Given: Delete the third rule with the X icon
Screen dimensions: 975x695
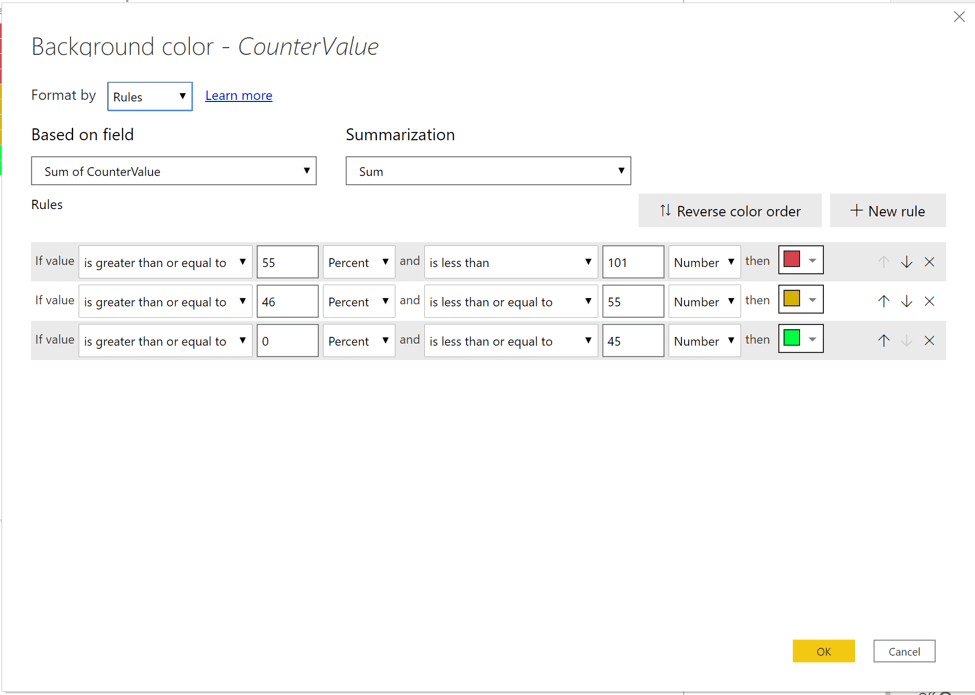Looking at the screenshot, I should 929,340.
